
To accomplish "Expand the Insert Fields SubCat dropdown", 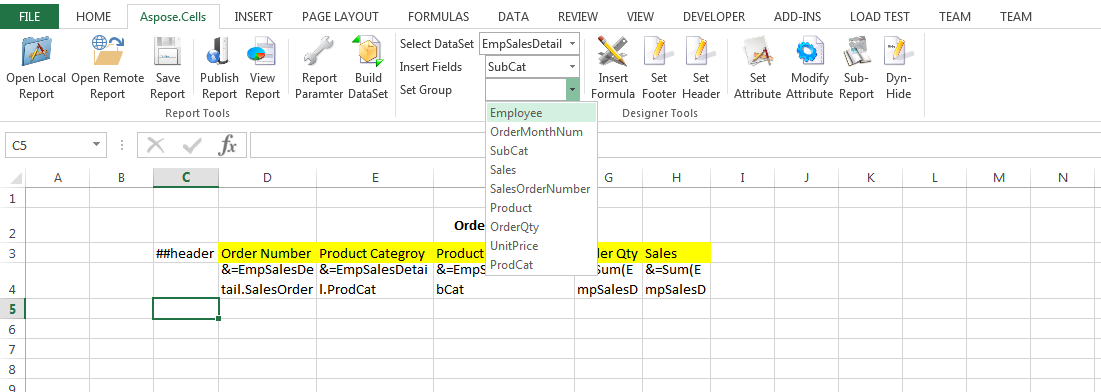I will click(573, 67).
